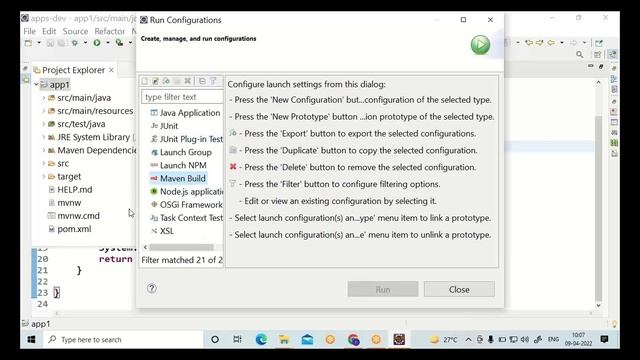Screen dimensions: 640x360
Task: Click the configuration list horizontal scrollbar
Action: point(181,247)
